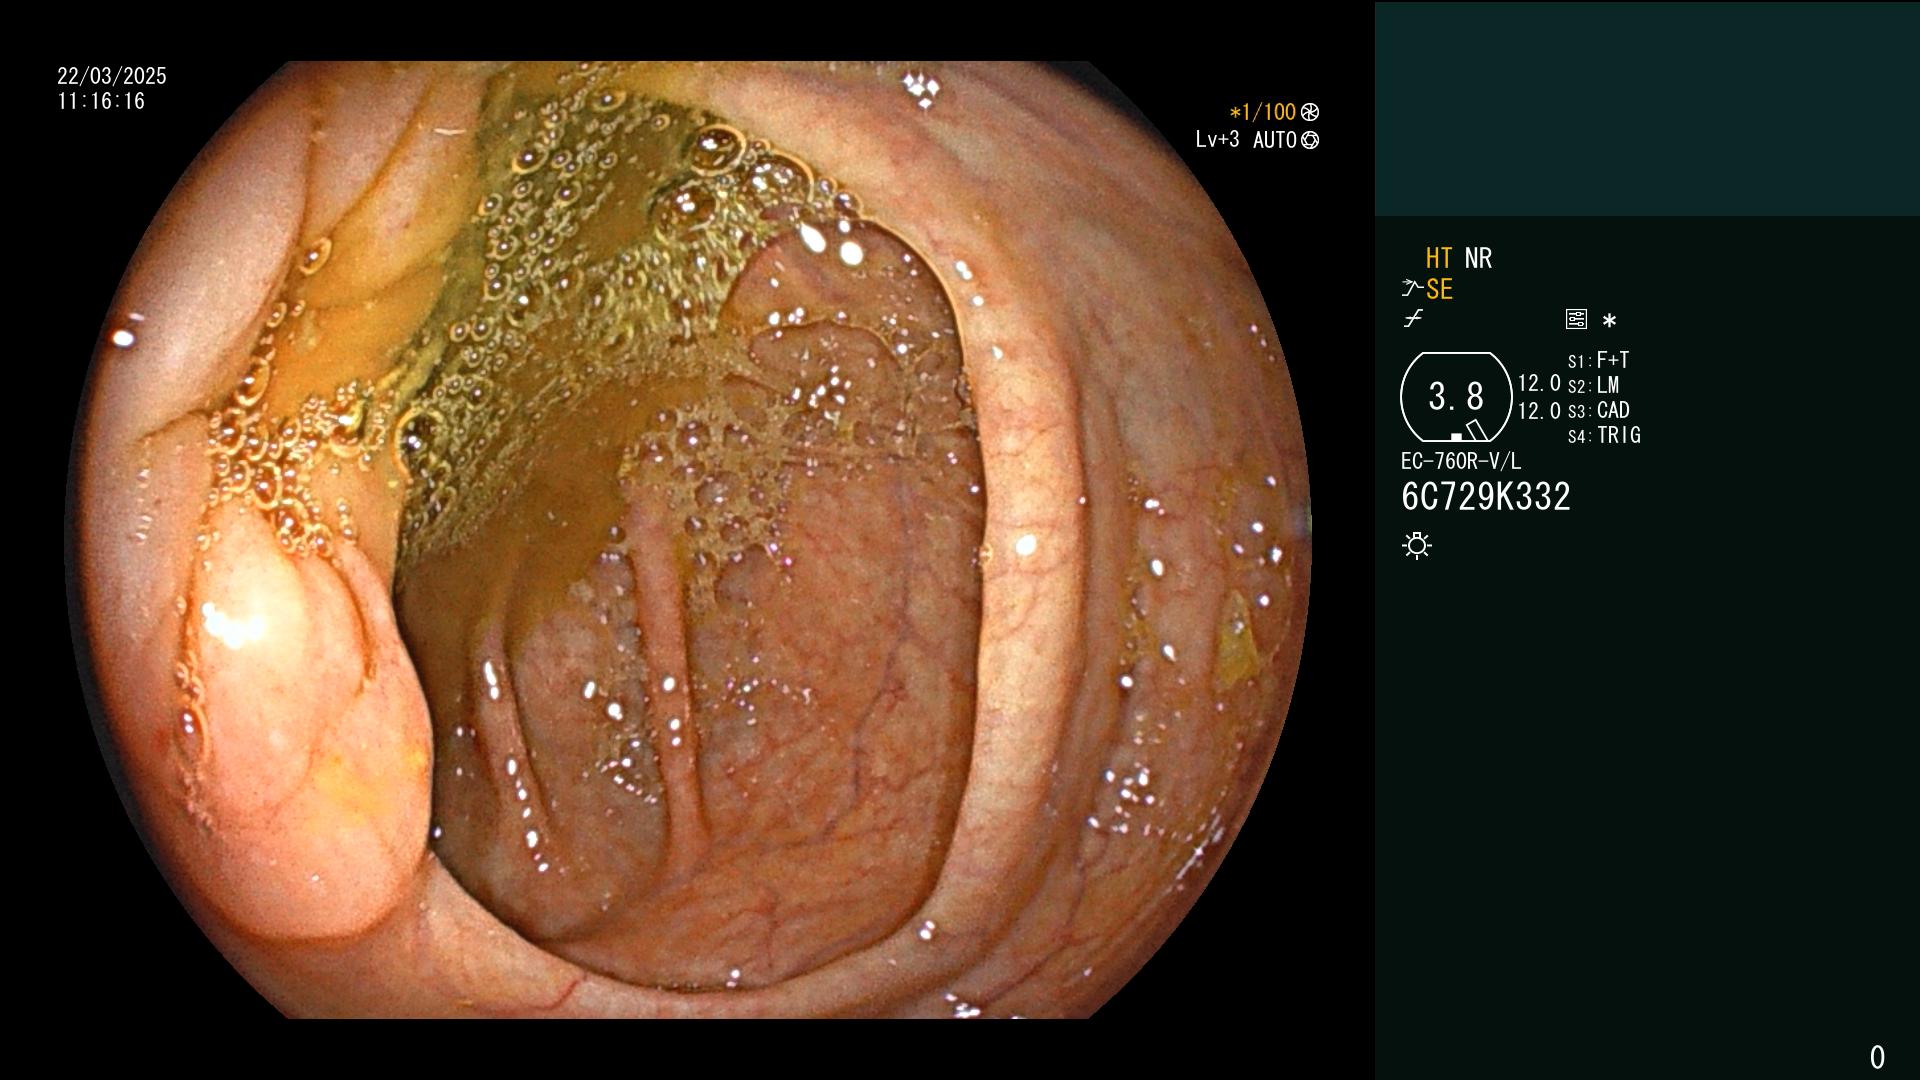
Task: Click the live endoscopic image view
Action: click(687, 540)
